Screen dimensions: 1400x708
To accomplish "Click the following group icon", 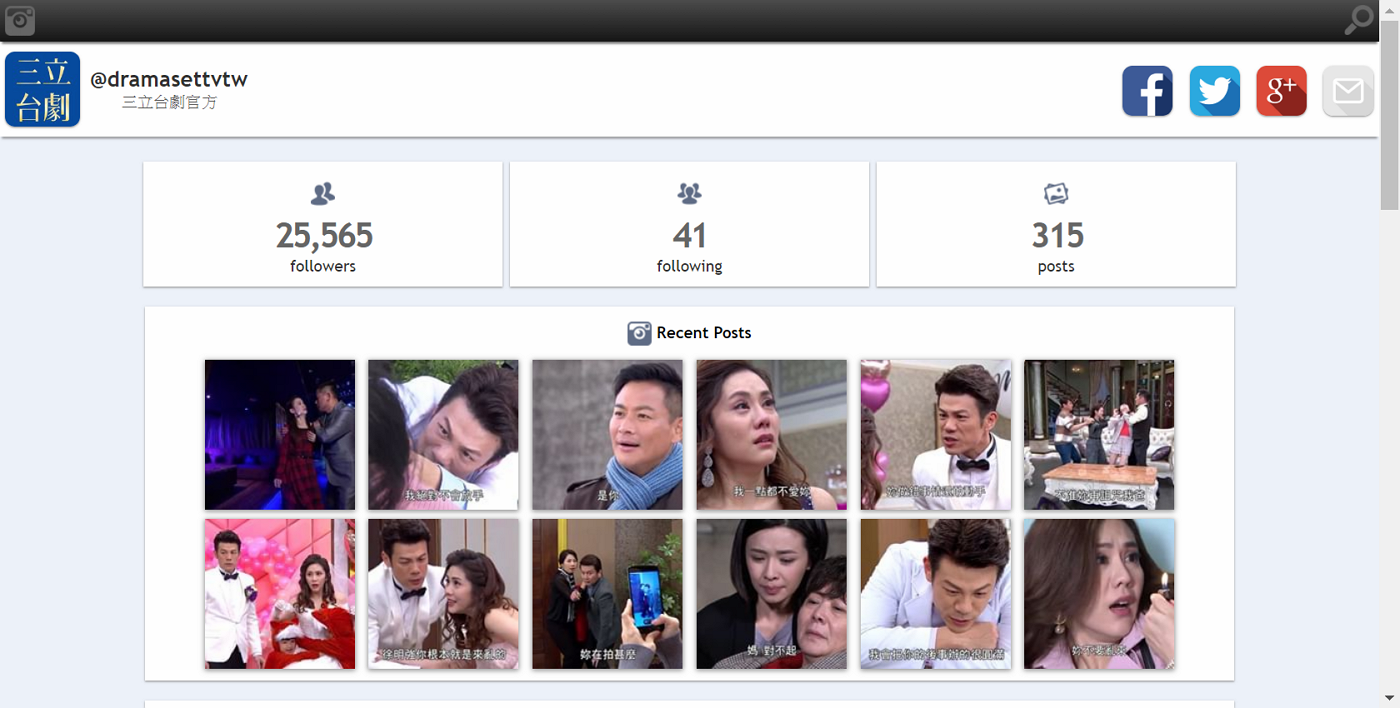I will [x=689, y=193].
